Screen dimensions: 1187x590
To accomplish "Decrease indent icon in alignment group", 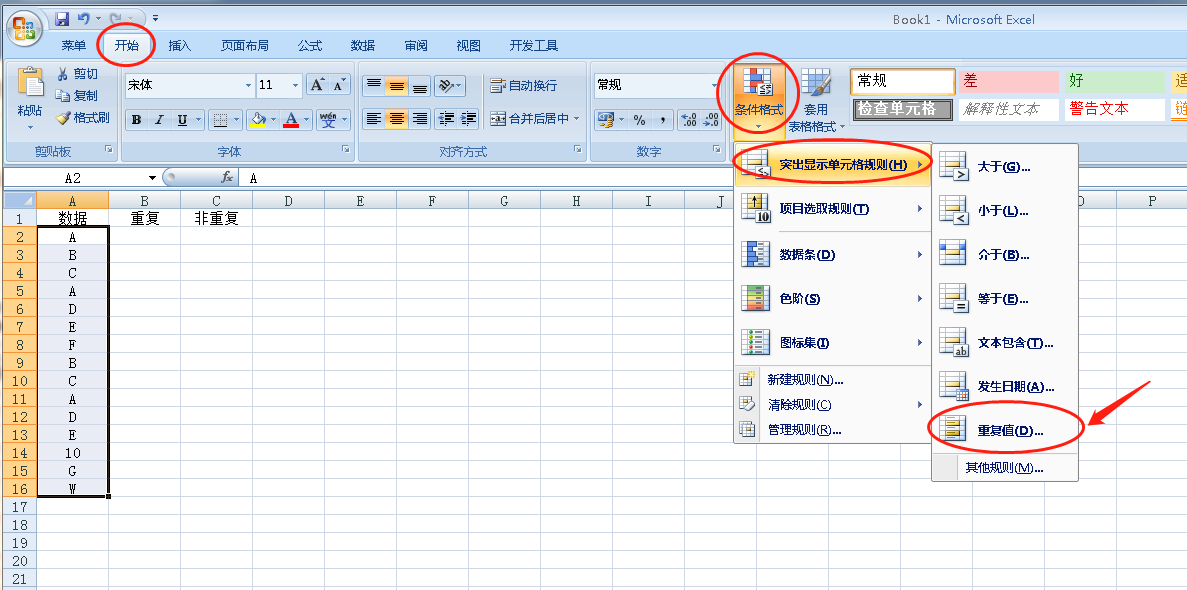I will 447,119.
